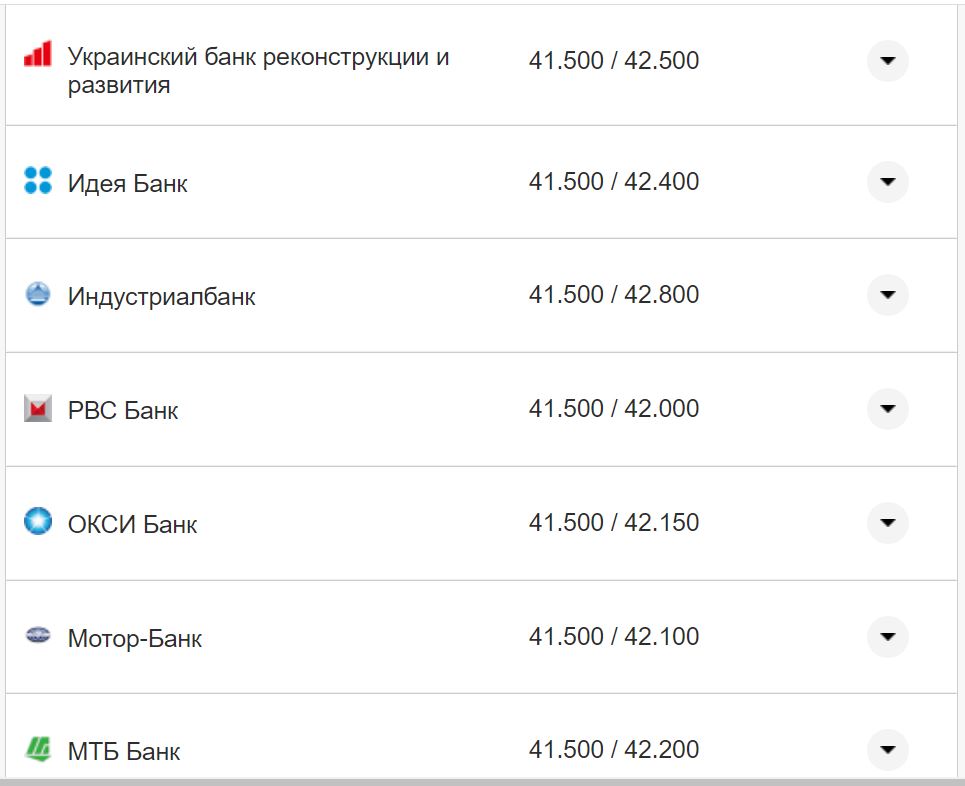965x786 pixels.
Task: Open the Мотор-Банк bank page link
Action: [x=133, y=636]
